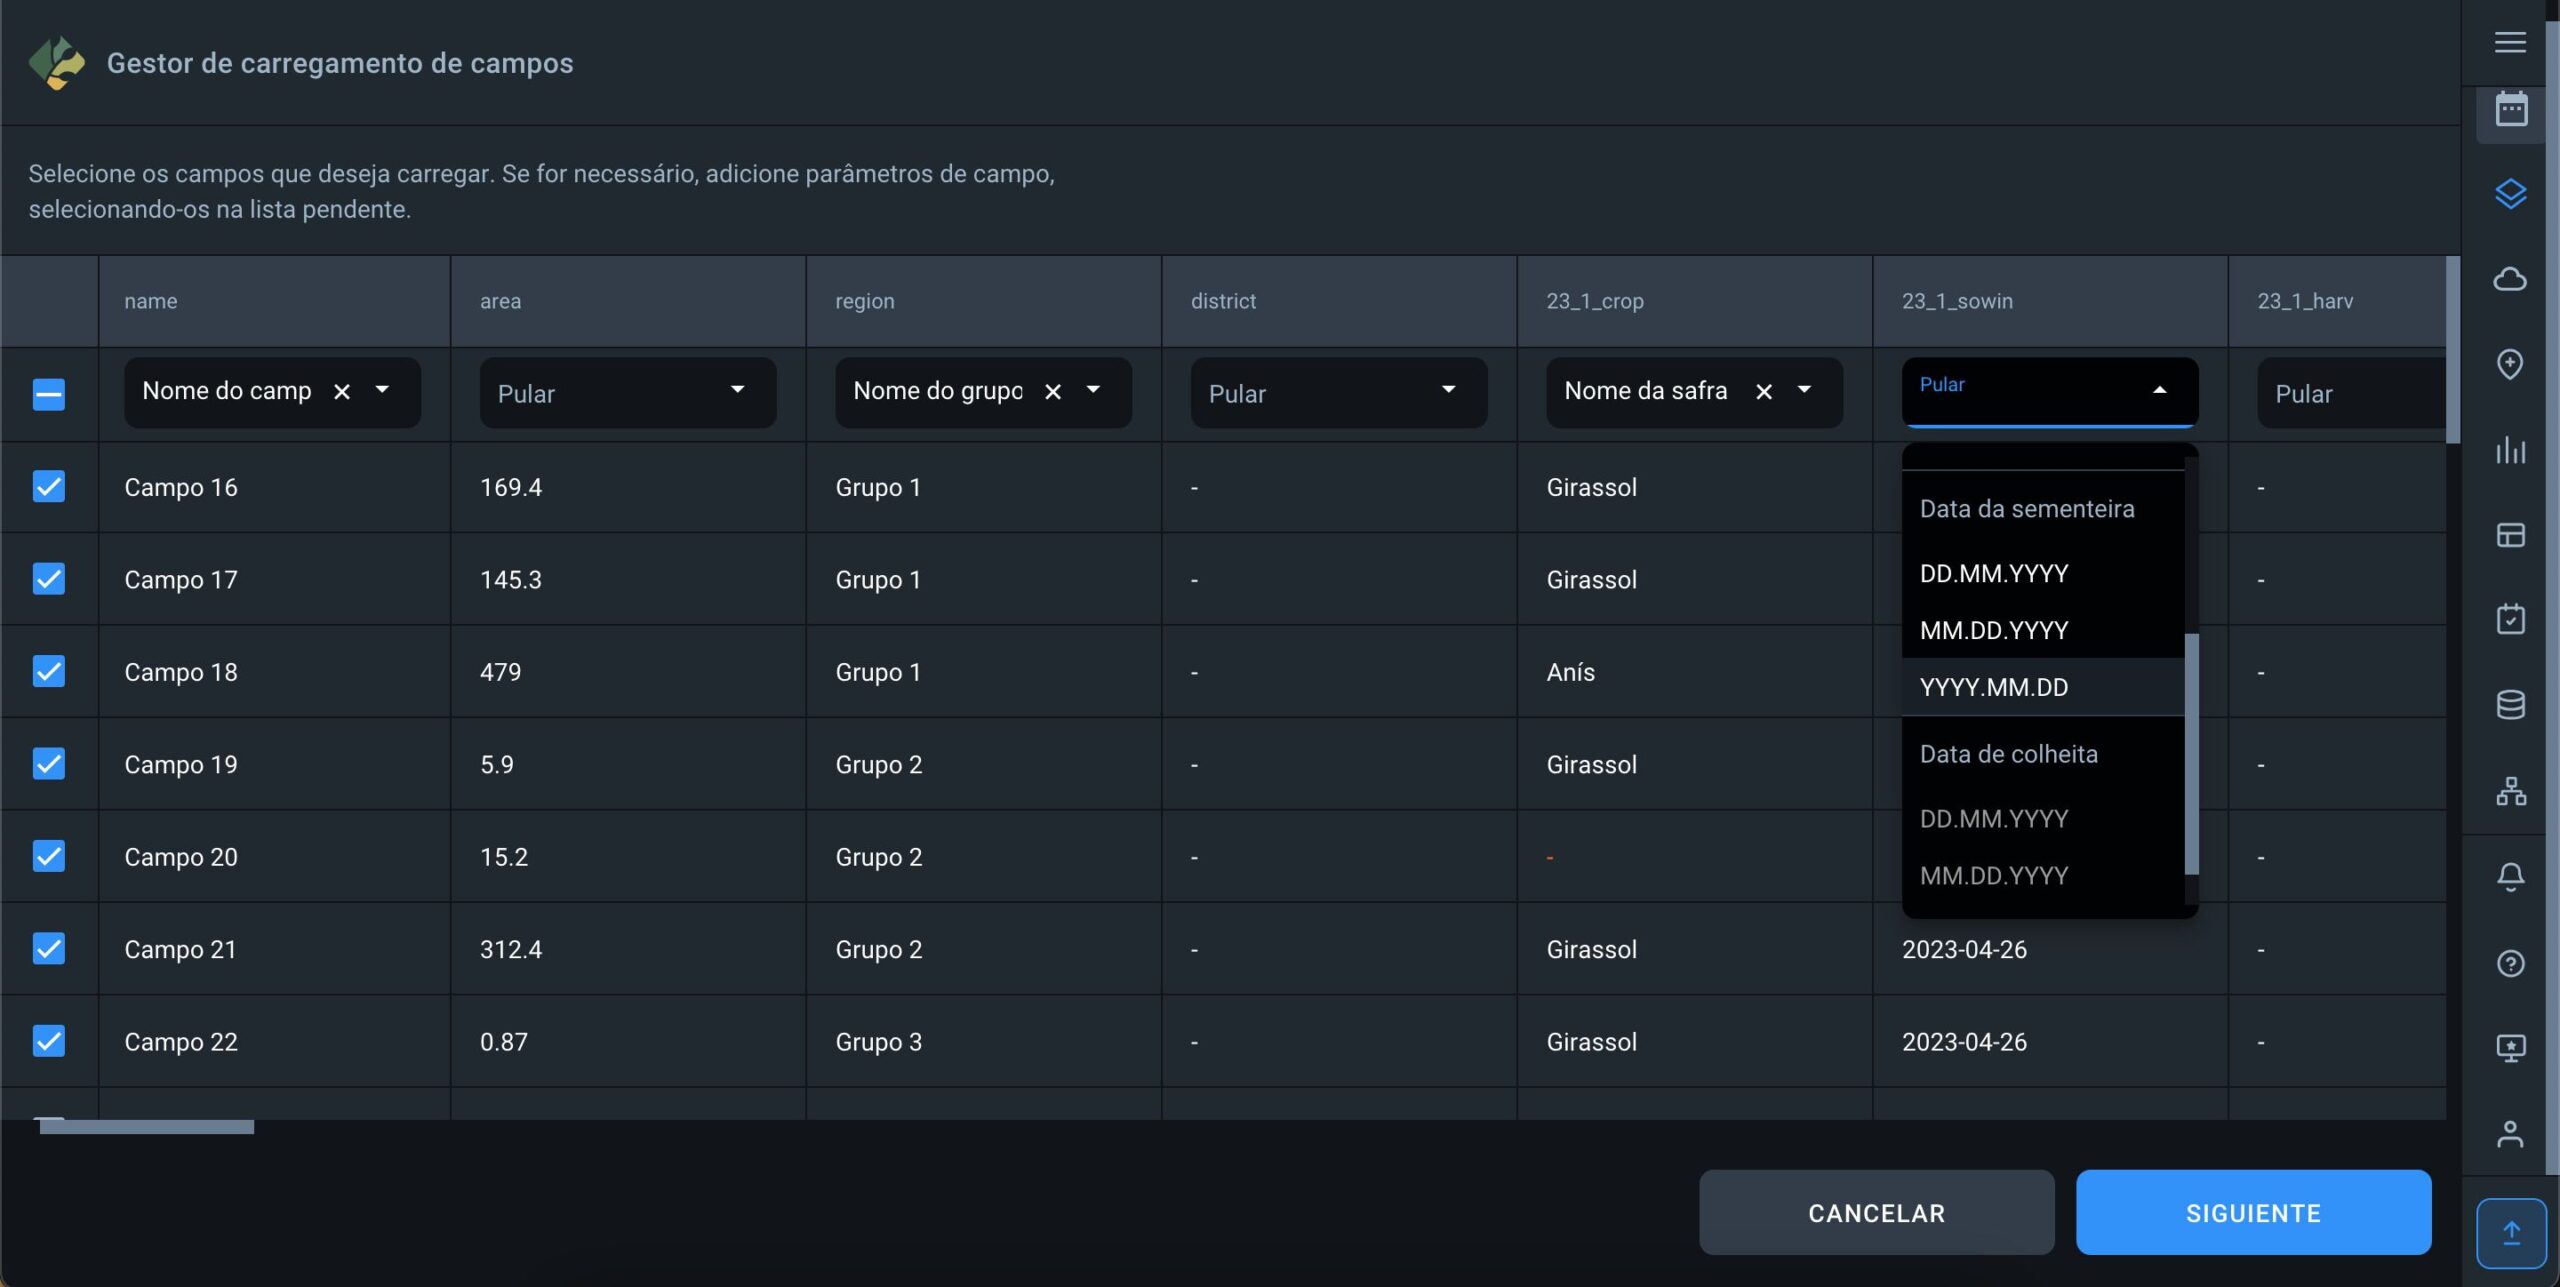Click the CANCELAR button
Image resolution: width=2560 pixels, height=1287 pixels.
click(1876, 1212)
